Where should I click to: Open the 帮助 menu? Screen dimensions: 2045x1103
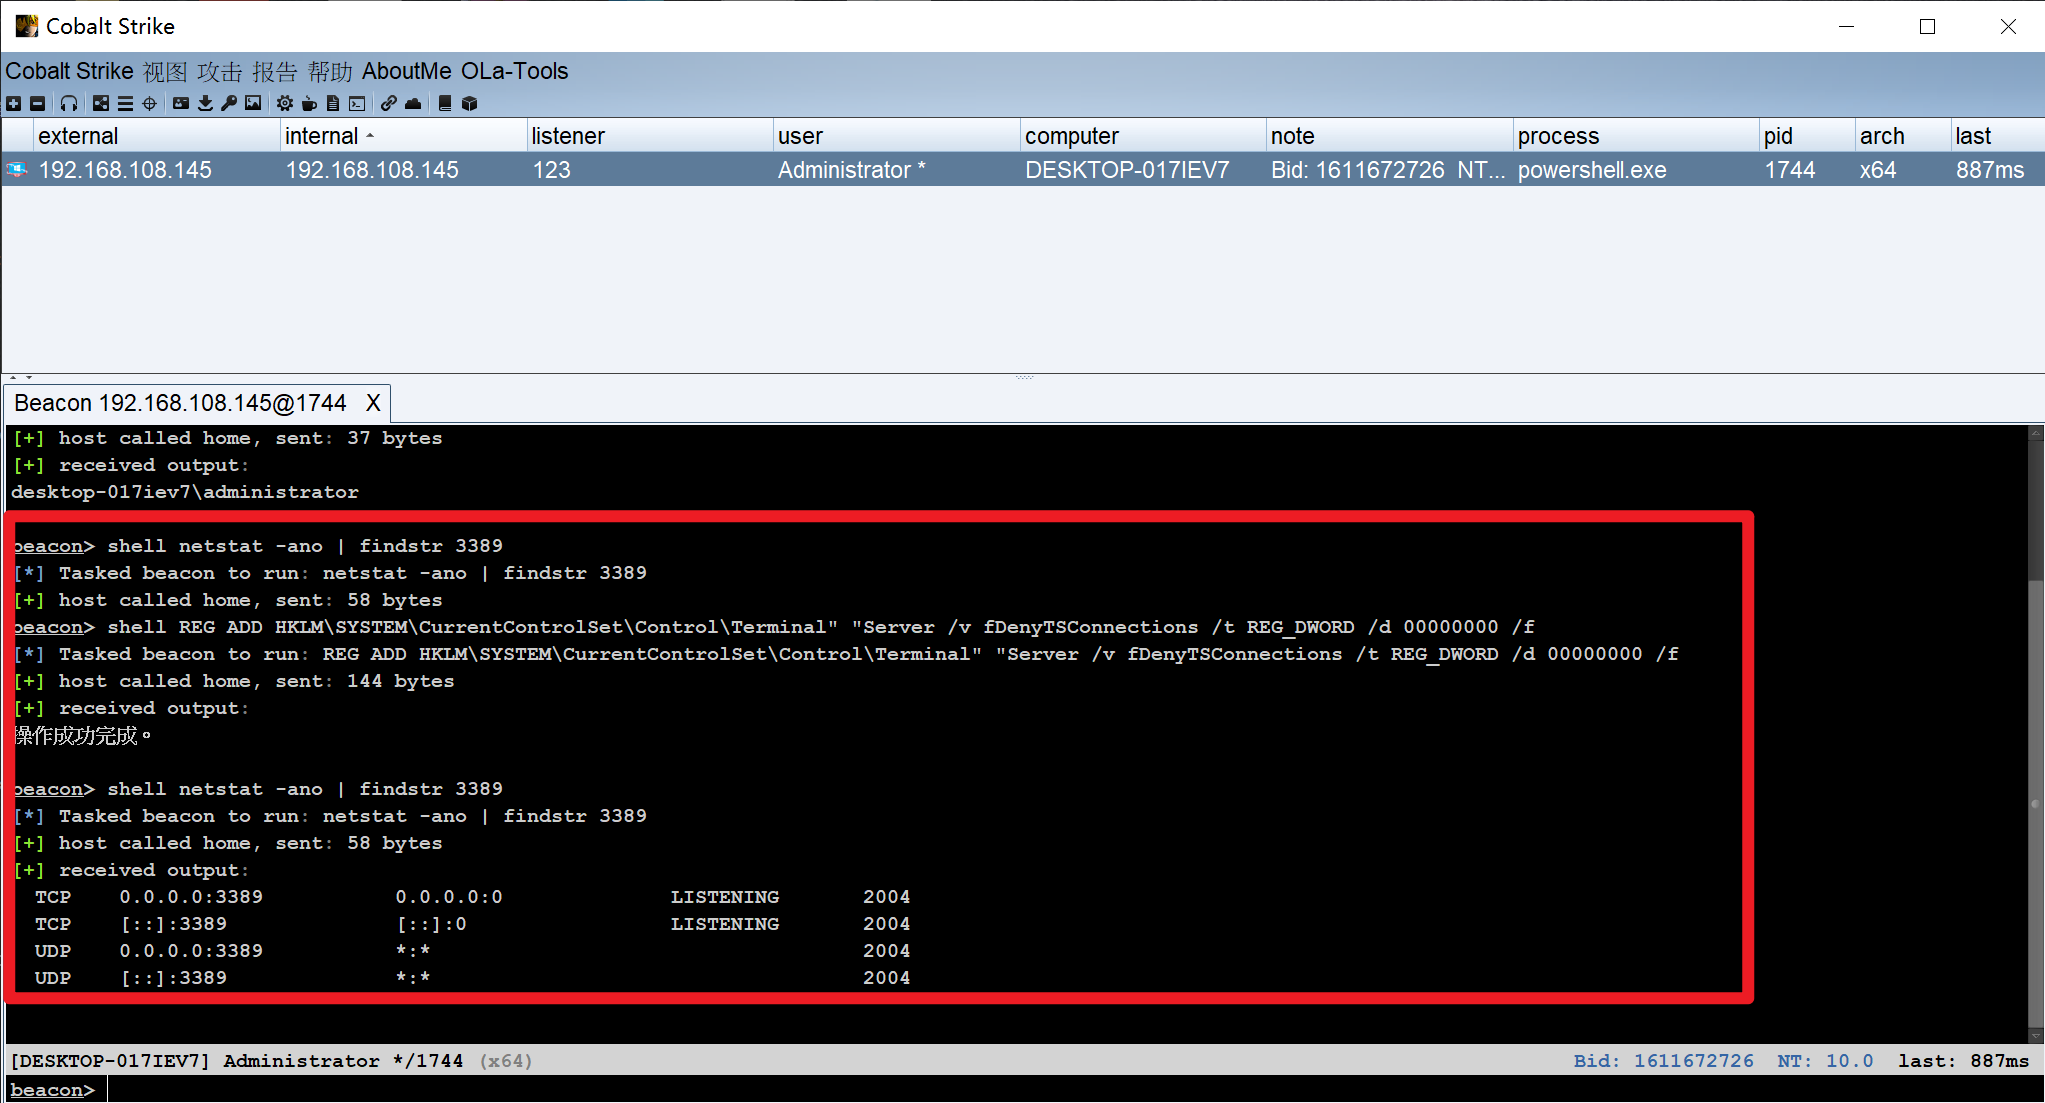tap(330, 71)
